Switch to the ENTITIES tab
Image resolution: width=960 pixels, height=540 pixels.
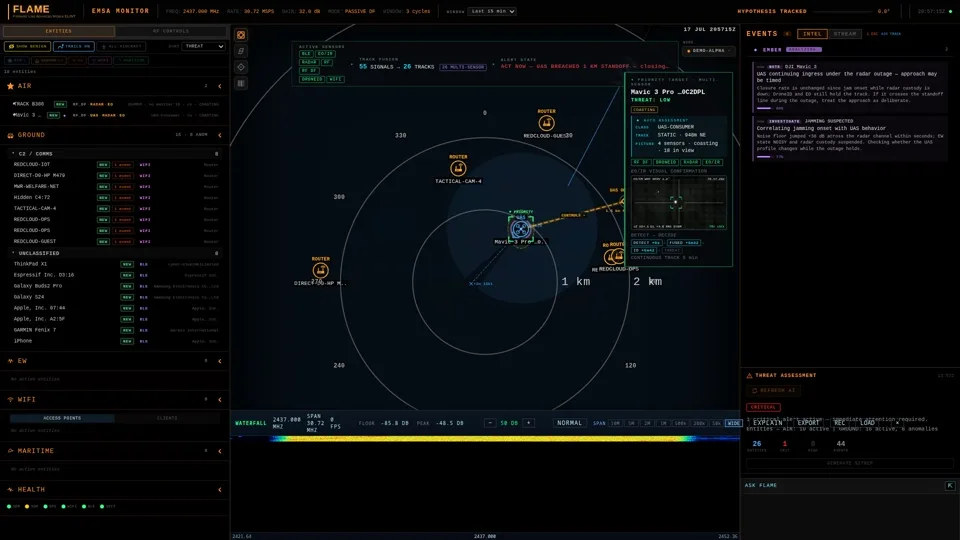(x=59, y=31)
